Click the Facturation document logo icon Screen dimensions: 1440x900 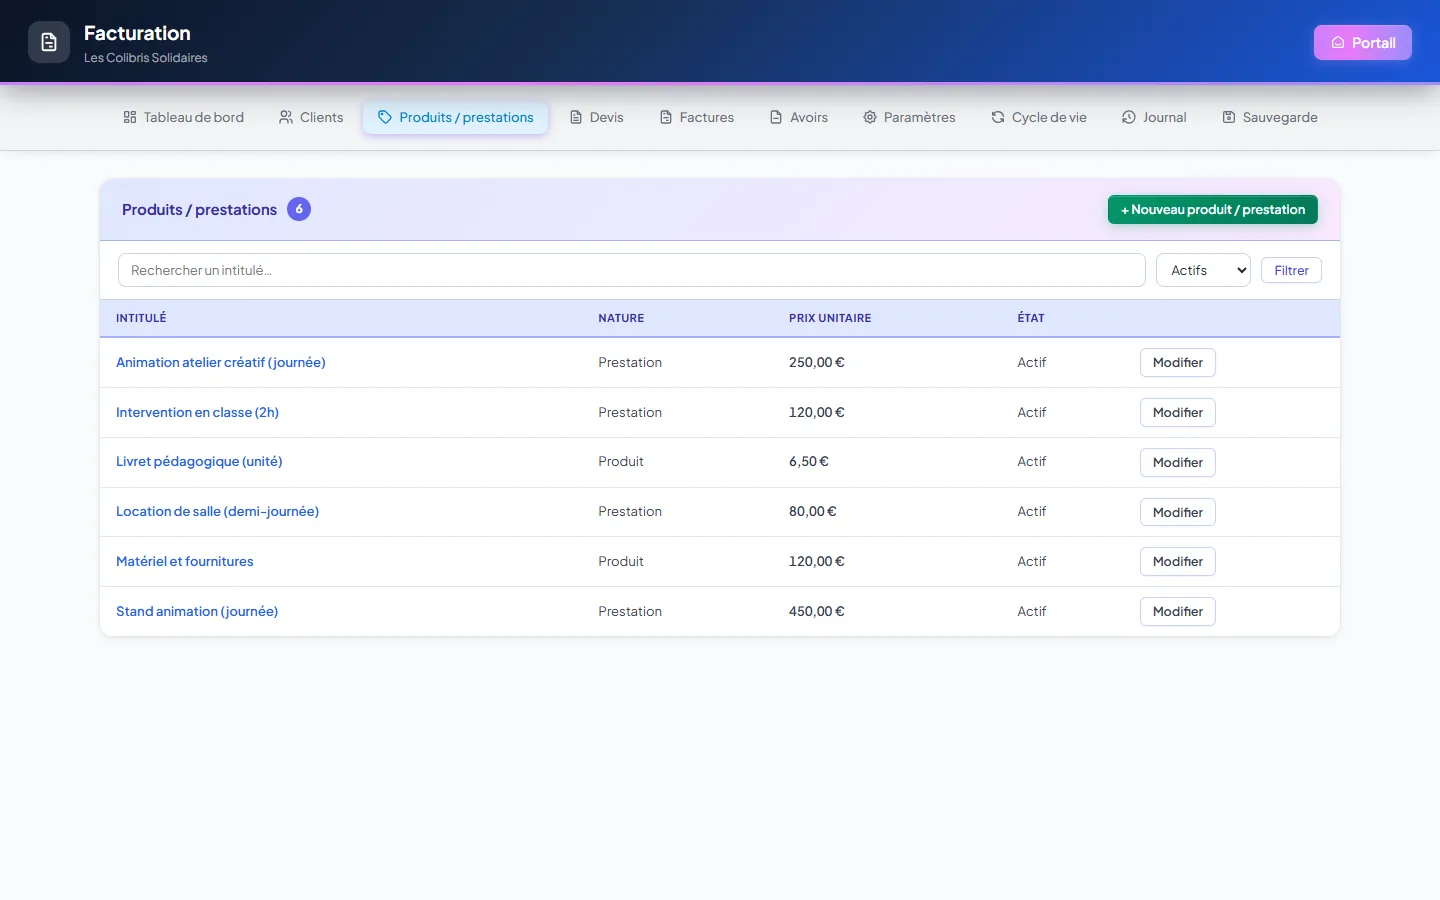click(x=49, y=42)
